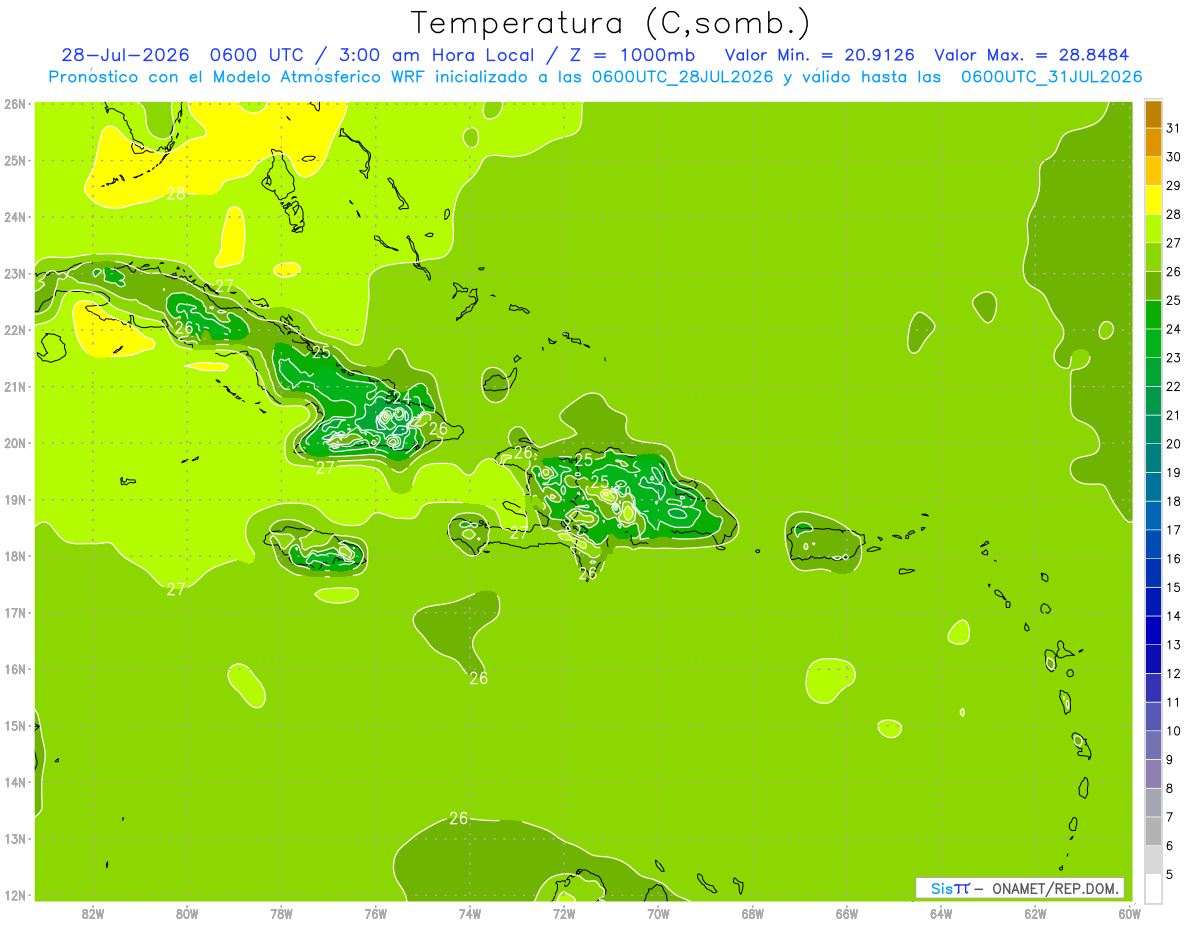Click the valid-until time '0600UTC_31JUL2026'
Image resolution: width=1200 pixels, height=927 pixels.
1051,77
